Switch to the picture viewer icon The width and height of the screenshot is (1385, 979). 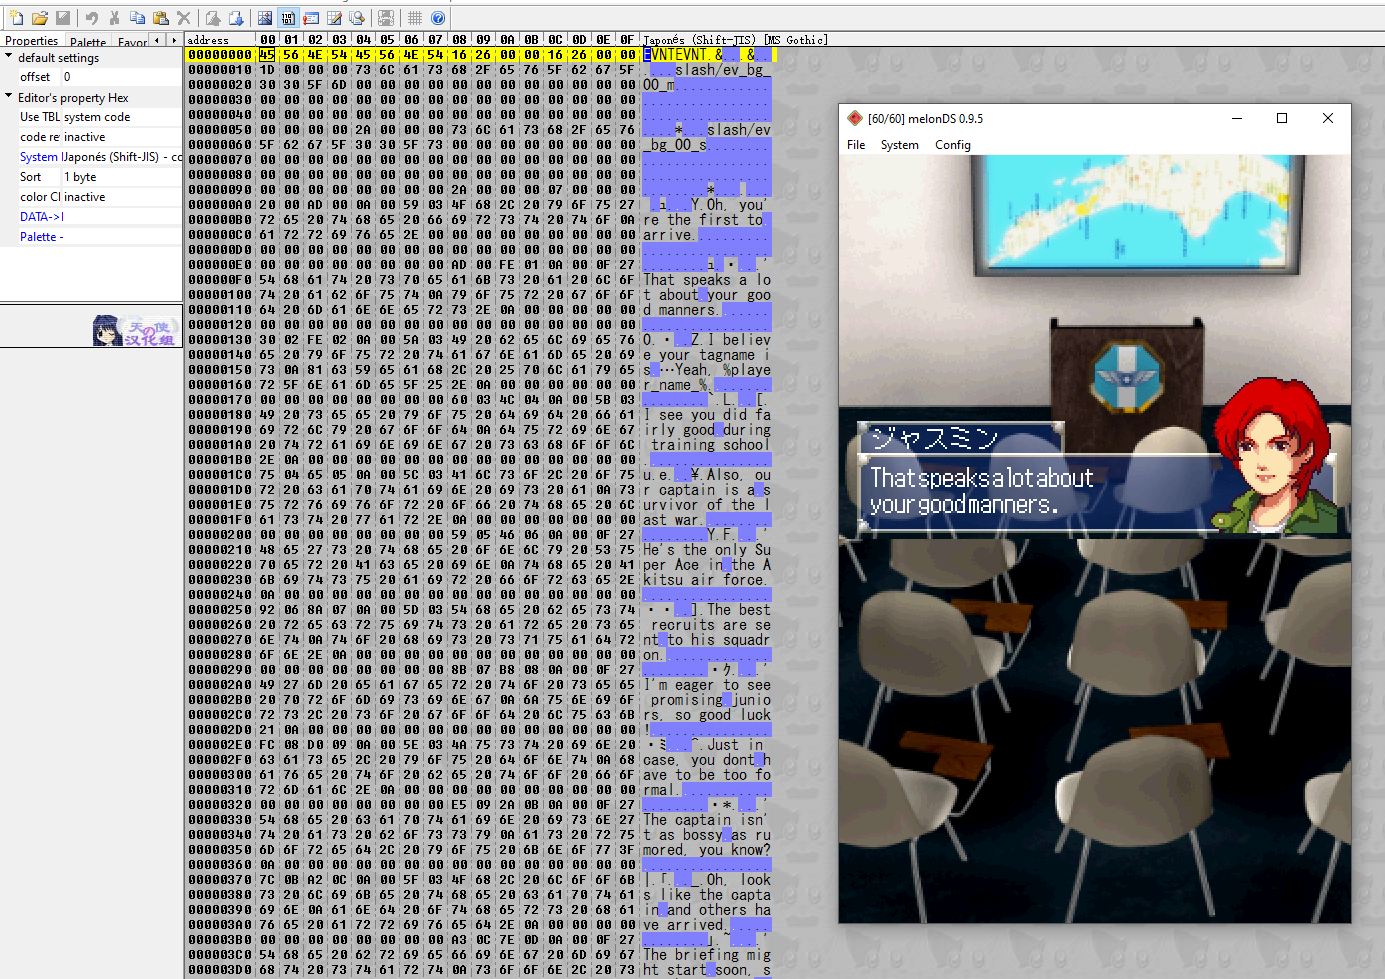coord(265,18)
